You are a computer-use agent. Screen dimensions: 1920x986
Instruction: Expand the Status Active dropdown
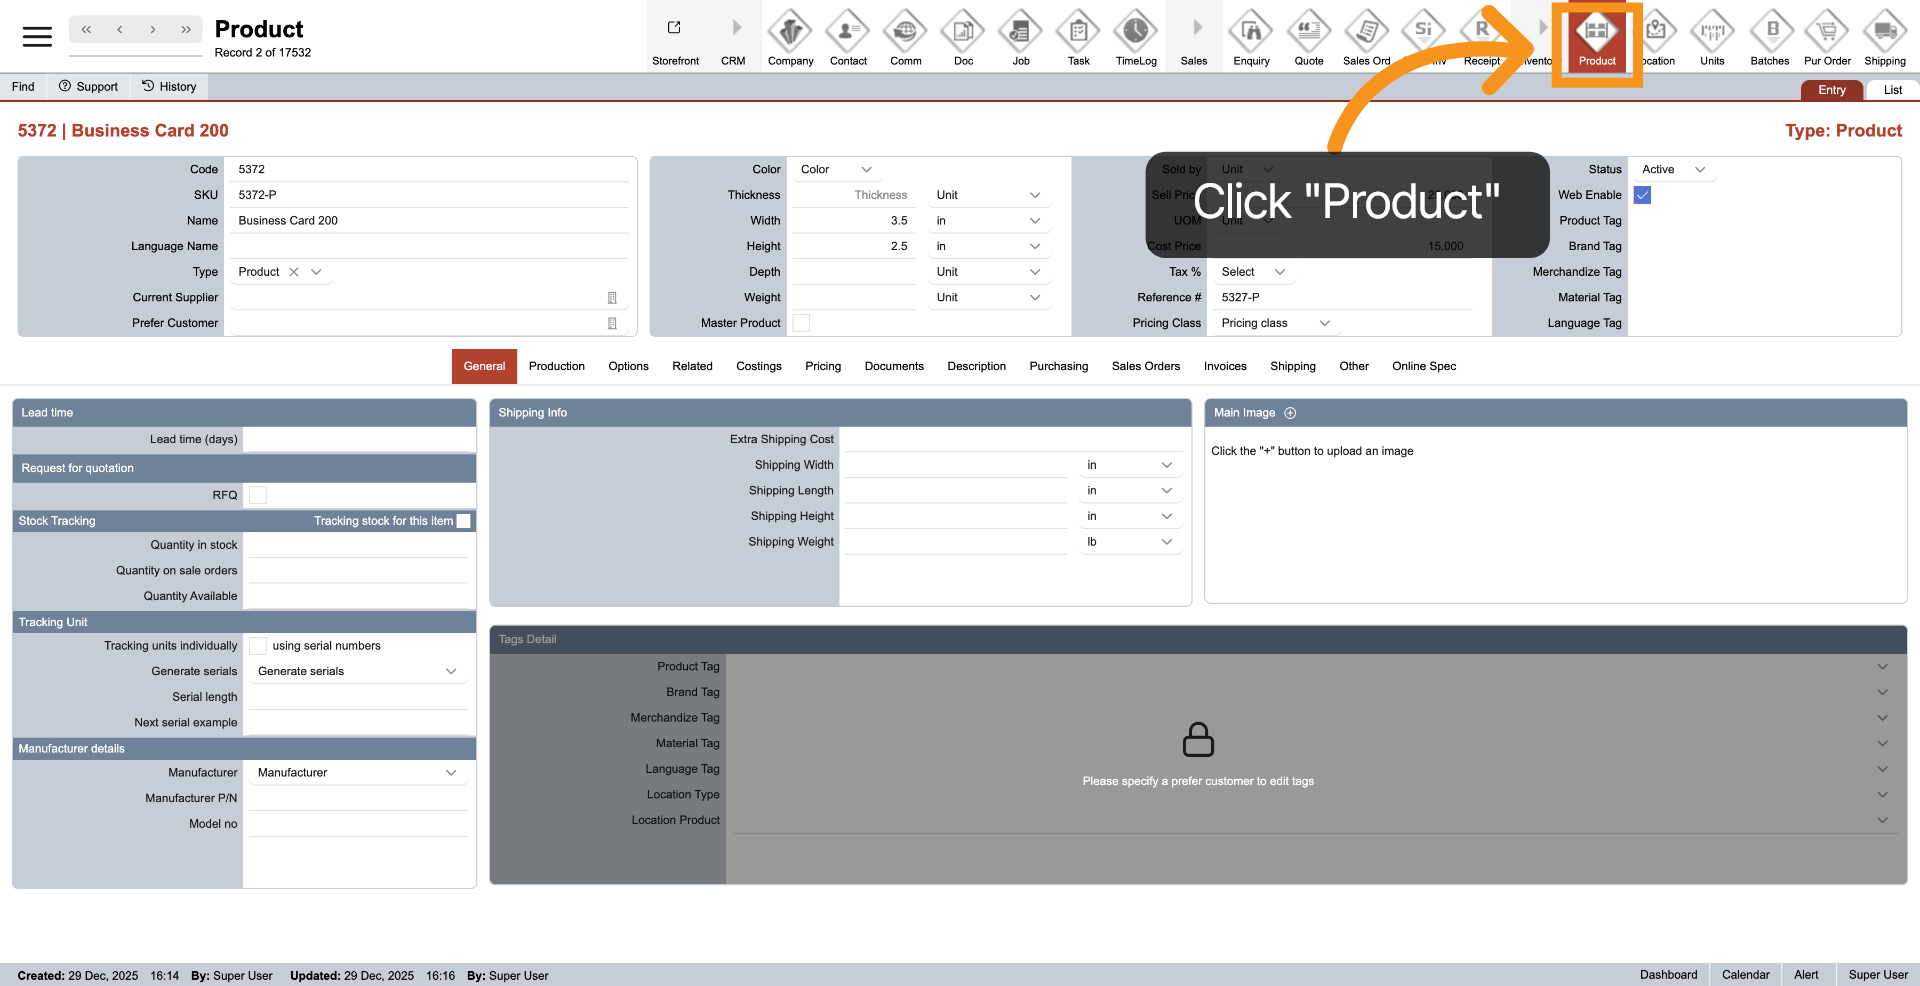pos(1673,170)
